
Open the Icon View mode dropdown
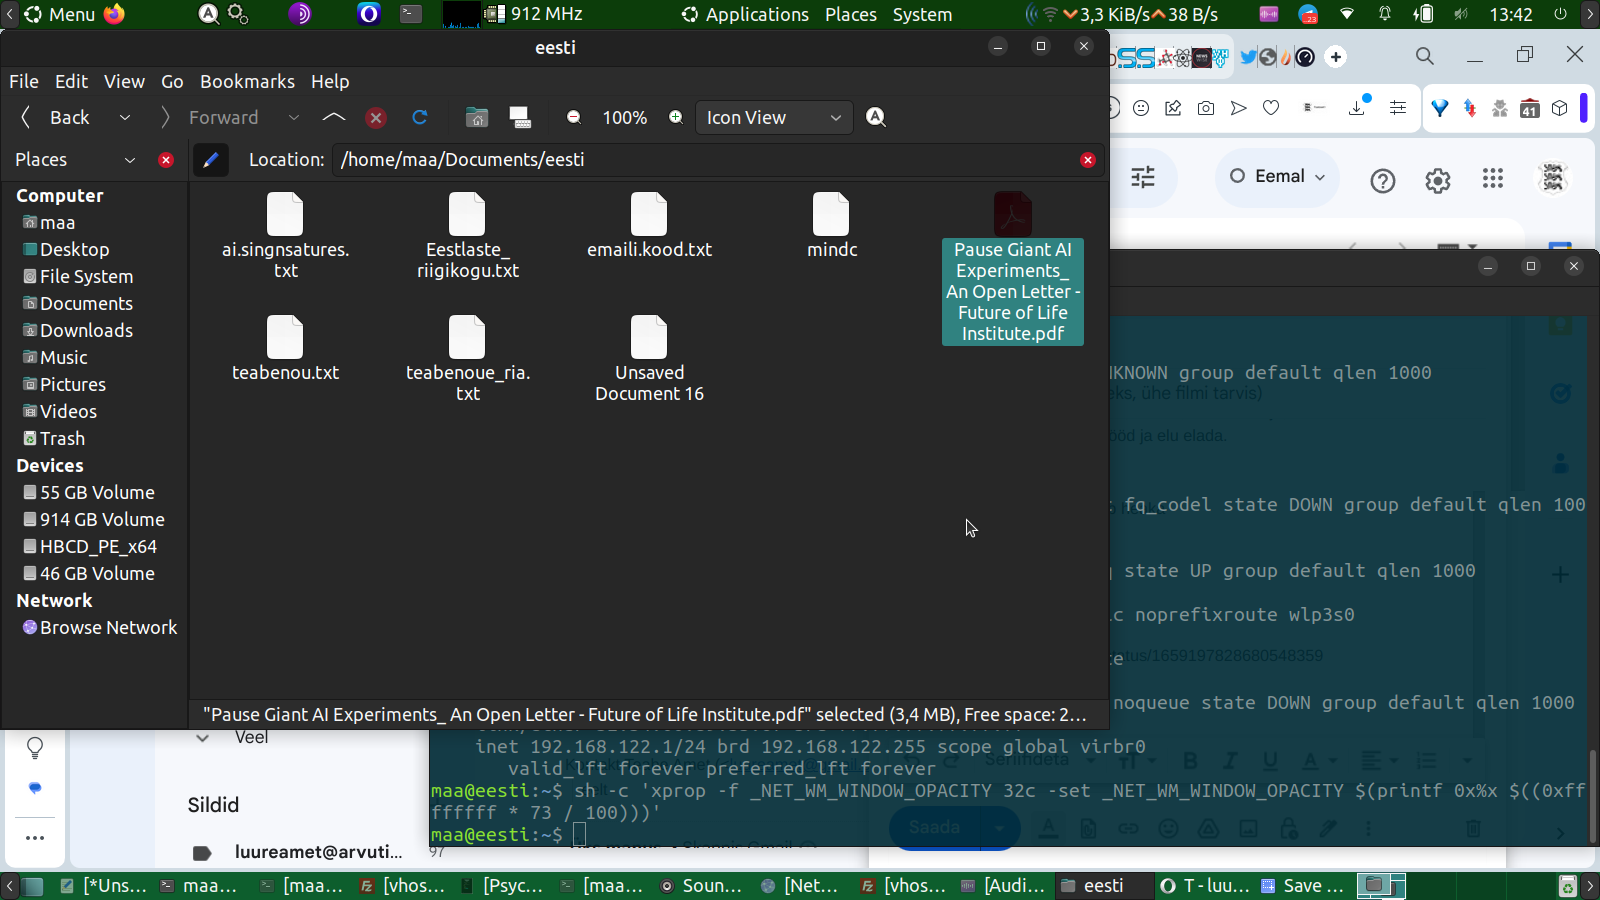tap(773, 118)
